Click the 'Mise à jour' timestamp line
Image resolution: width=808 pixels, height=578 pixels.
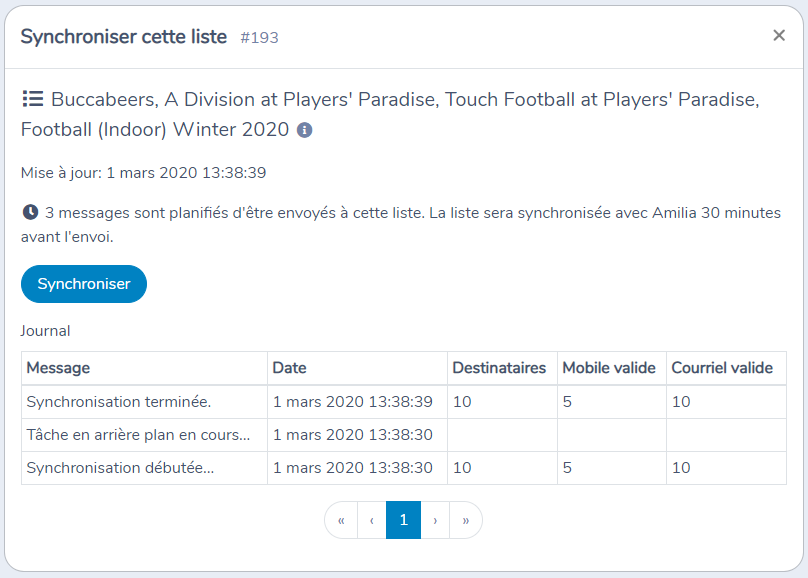[x=143, y=173]
